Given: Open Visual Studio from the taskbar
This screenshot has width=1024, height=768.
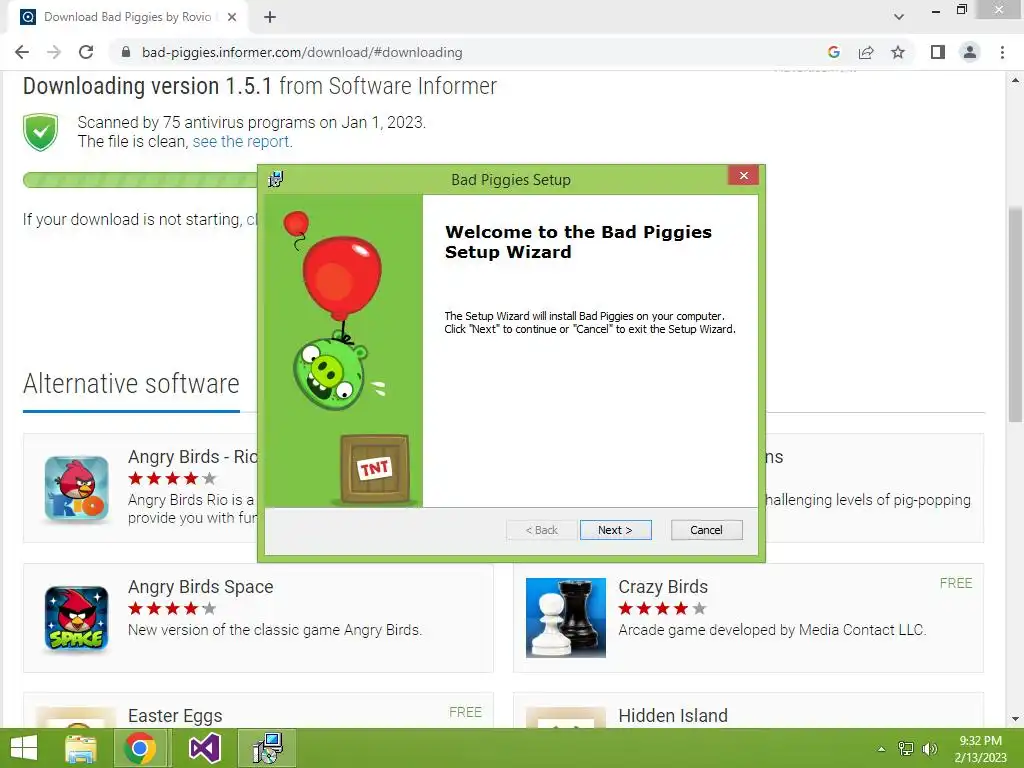Looking at the screenshot, I should point(204,748).
